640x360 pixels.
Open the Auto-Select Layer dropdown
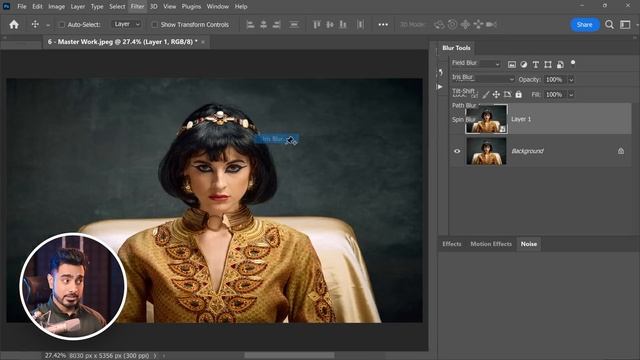click(127, 24)
